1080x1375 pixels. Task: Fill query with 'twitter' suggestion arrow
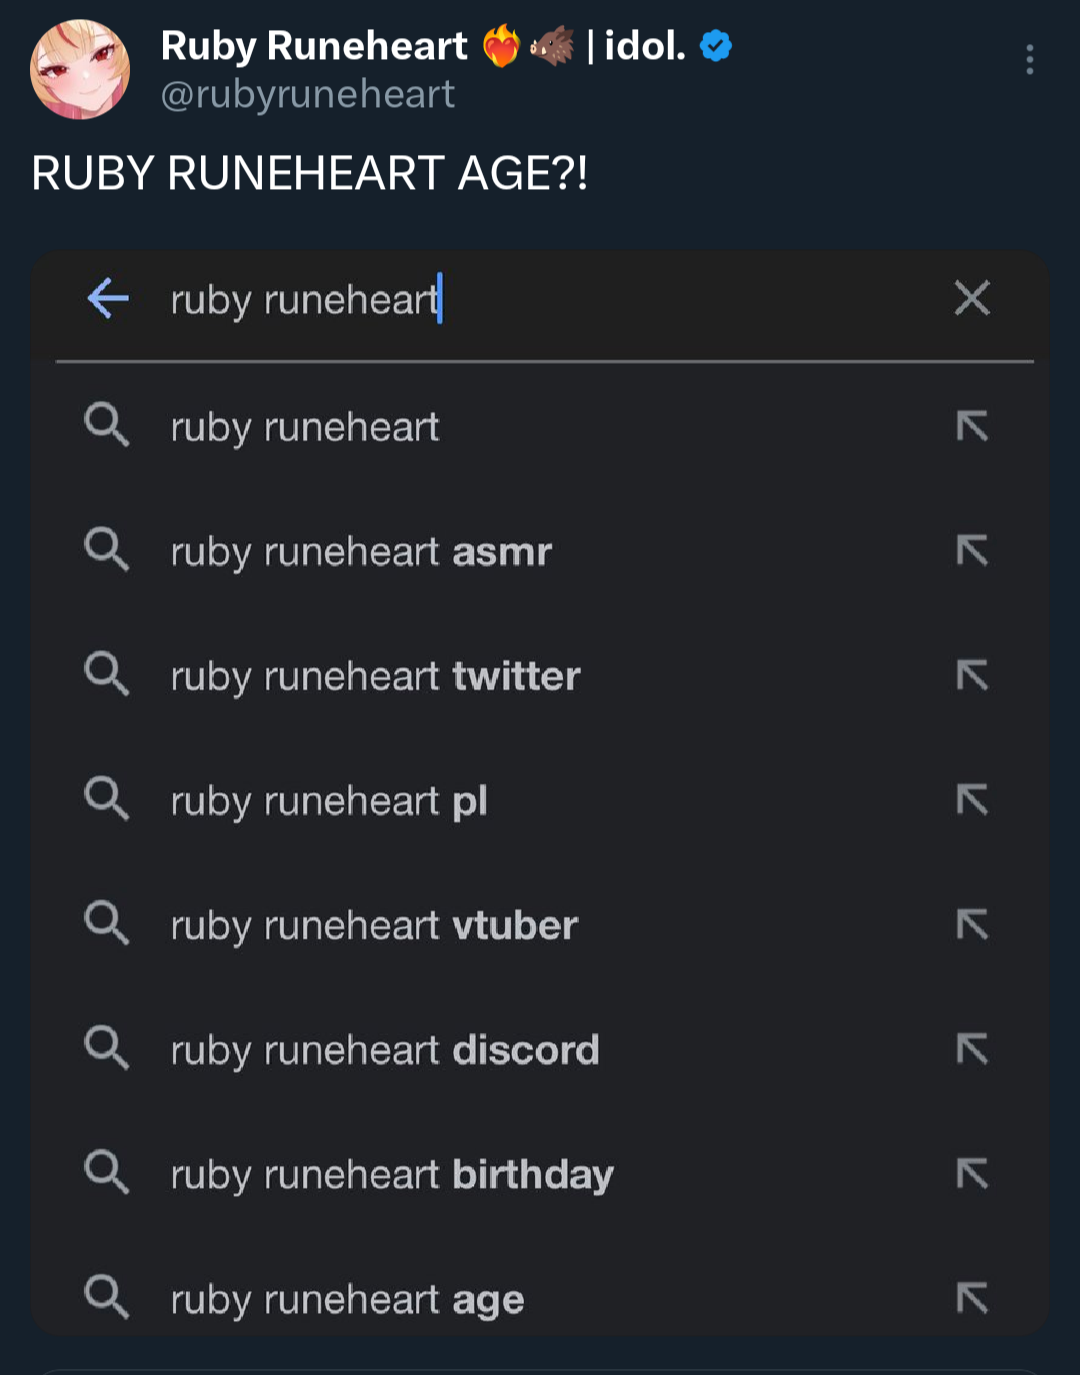971,676
